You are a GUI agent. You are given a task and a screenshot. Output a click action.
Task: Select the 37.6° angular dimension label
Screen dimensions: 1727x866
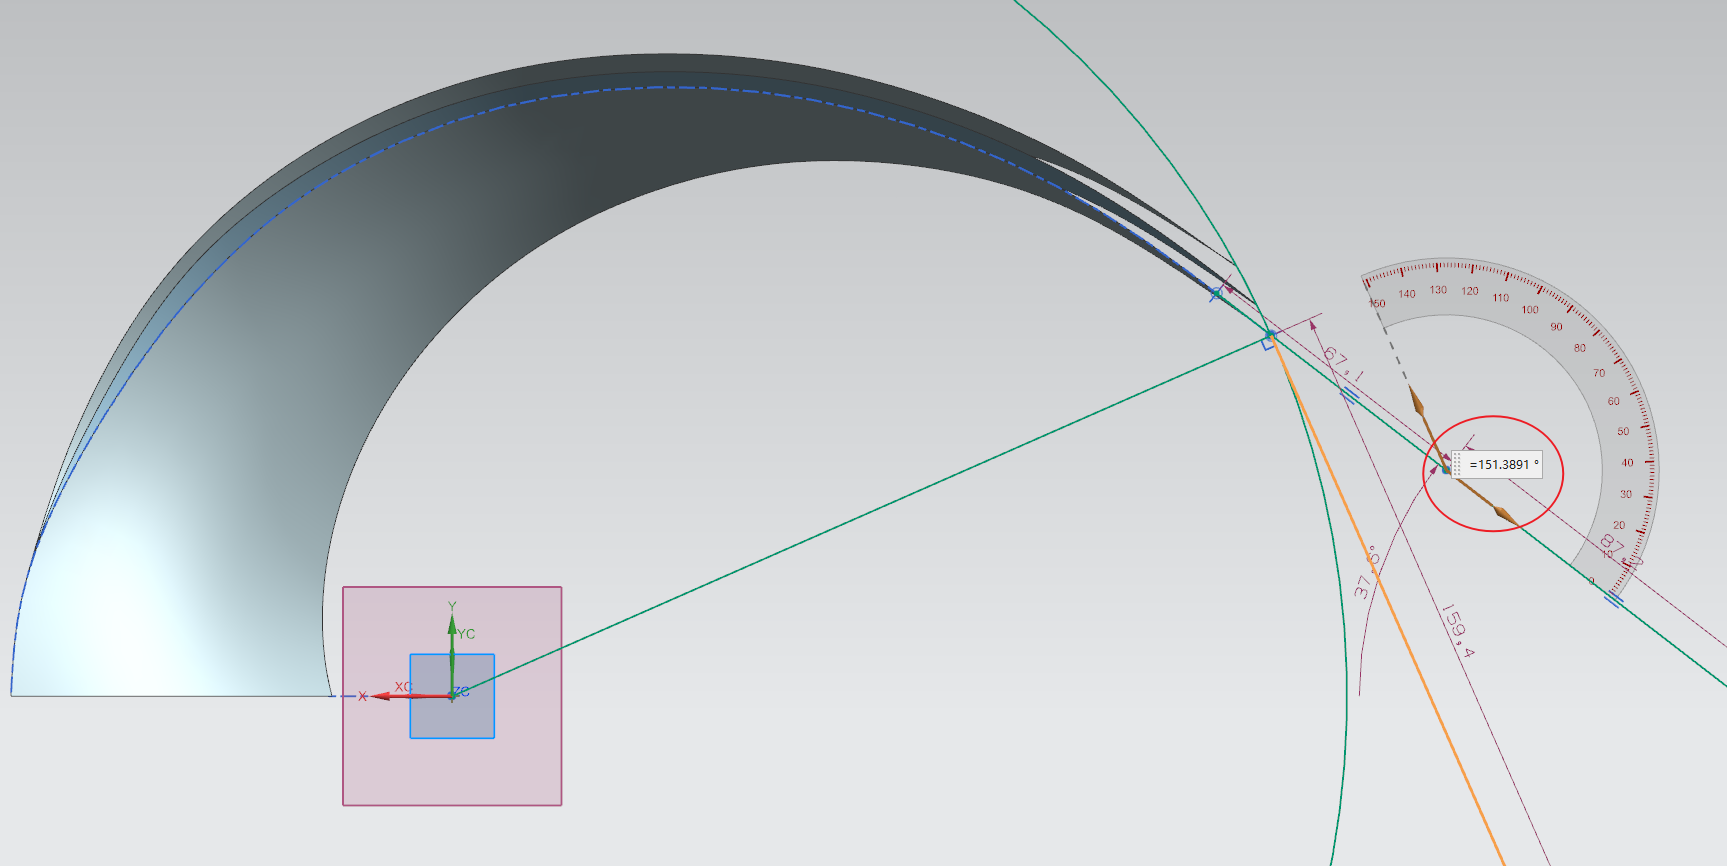coord(1366,574)
